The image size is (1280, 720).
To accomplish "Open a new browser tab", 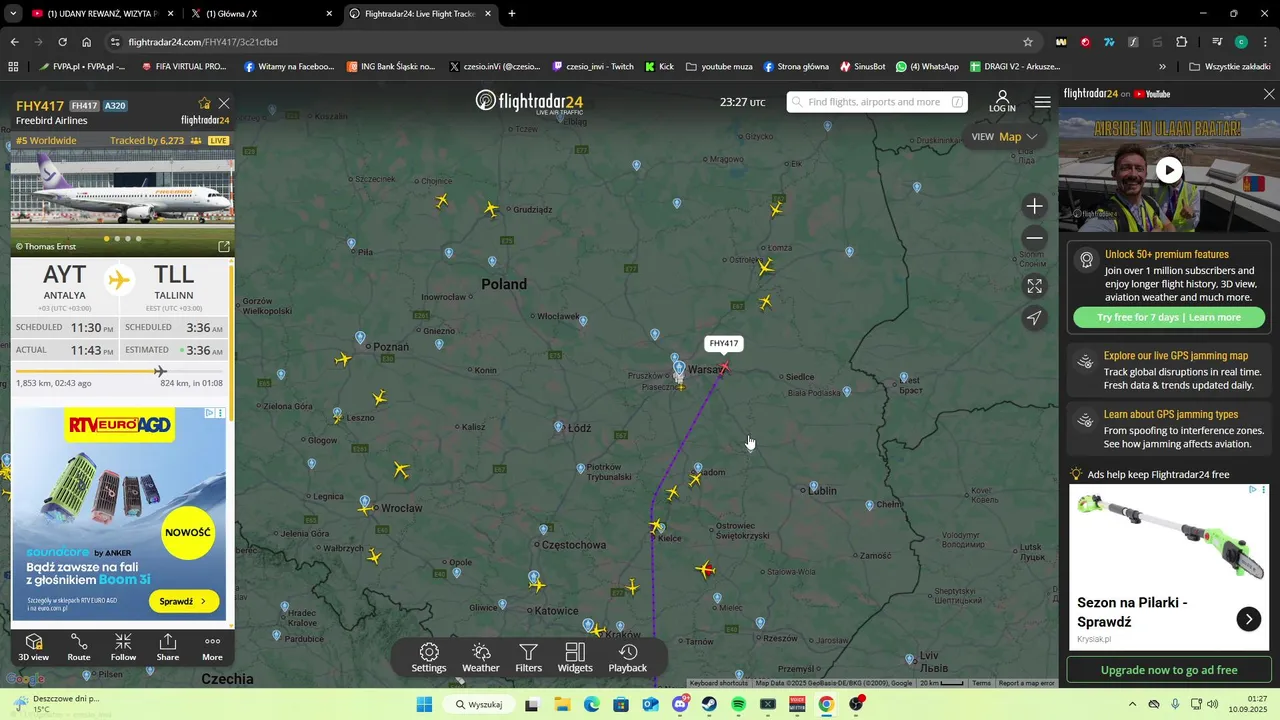I will coord(512,14).
